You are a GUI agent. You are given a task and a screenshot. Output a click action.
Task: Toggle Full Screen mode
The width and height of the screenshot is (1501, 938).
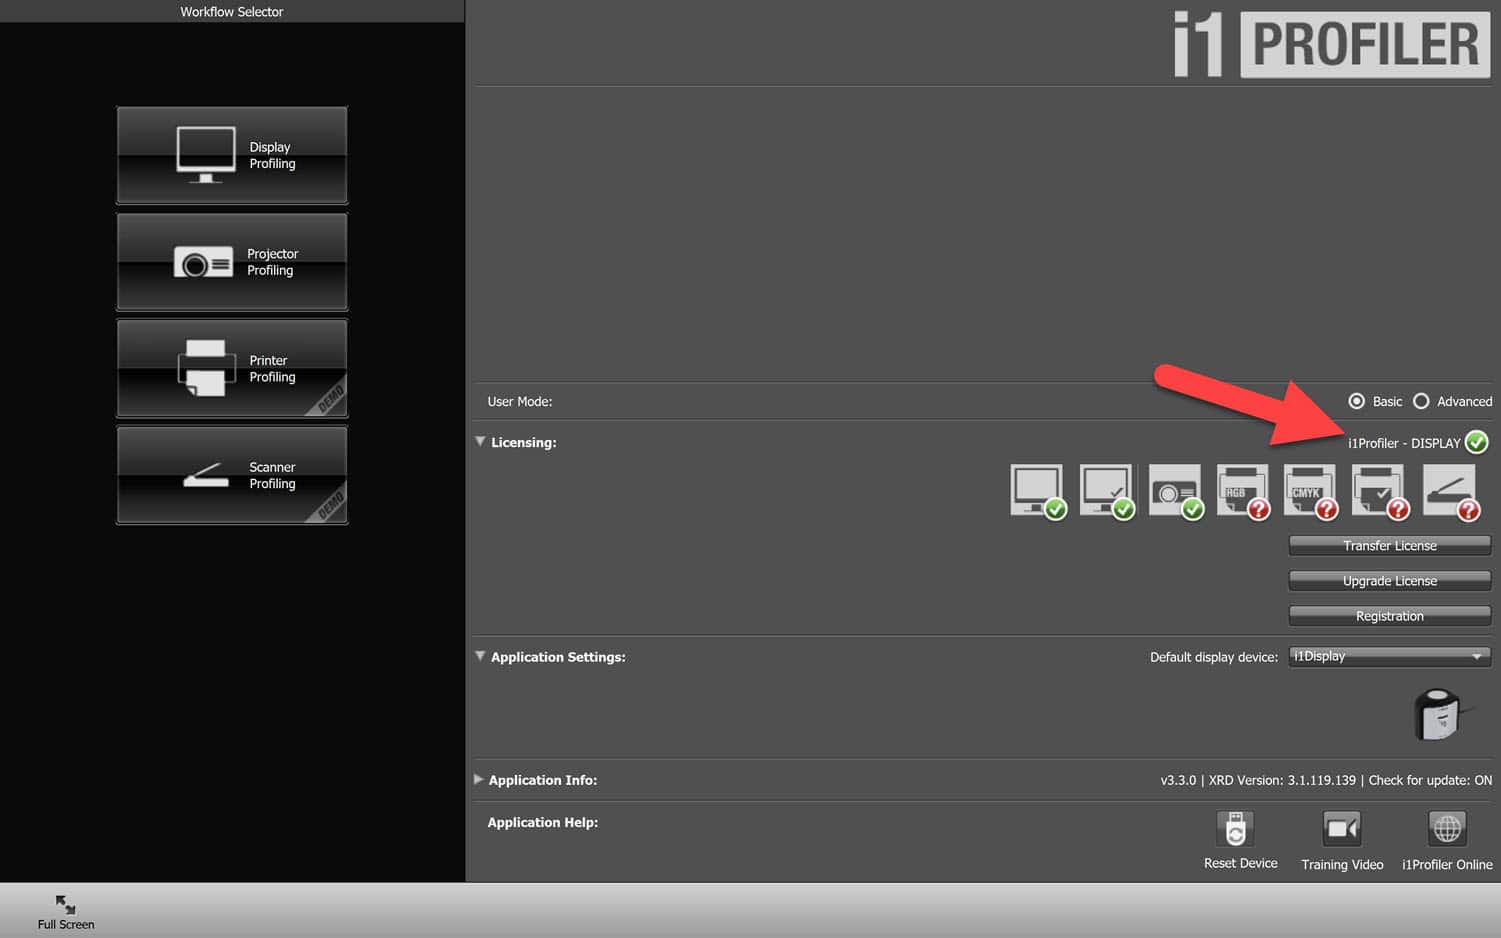click(66, 912)
